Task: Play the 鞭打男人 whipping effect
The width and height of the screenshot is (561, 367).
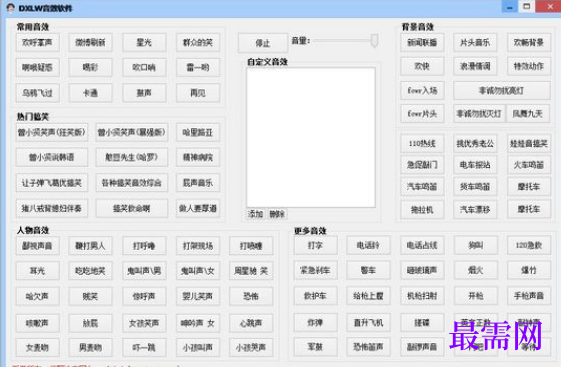Action: pyautogui.click(x=90, y=246)
